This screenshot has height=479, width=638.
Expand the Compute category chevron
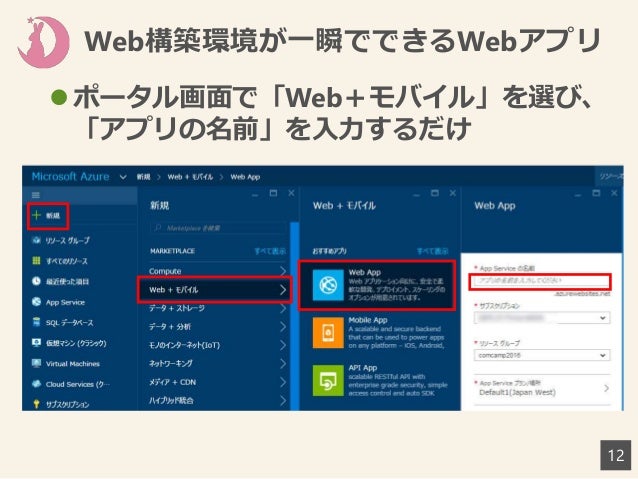click(283, 271)
